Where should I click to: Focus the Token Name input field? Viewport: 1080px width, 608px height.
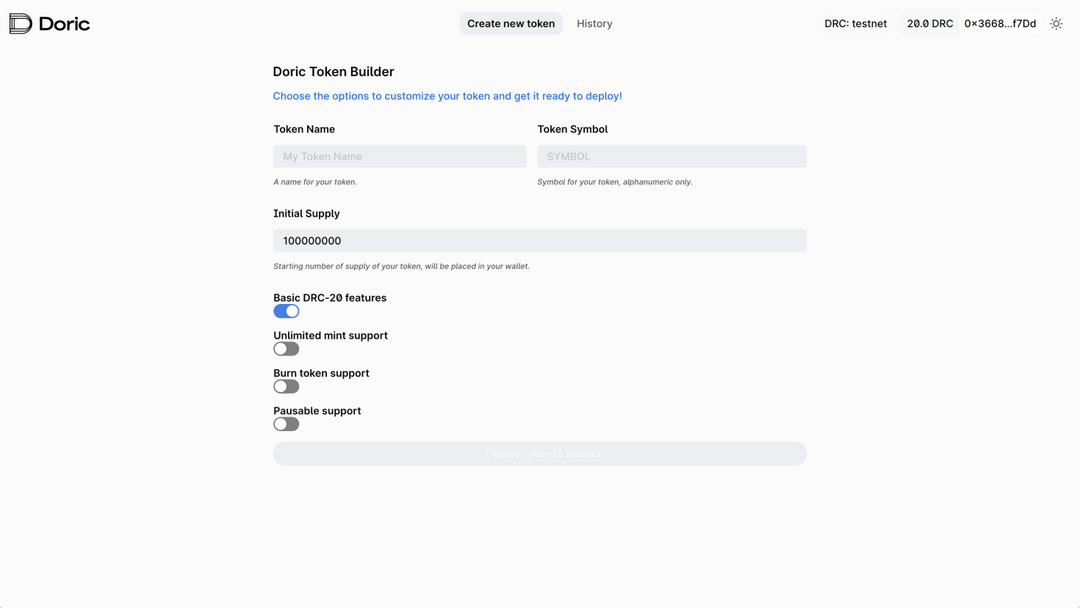point(399,157)
